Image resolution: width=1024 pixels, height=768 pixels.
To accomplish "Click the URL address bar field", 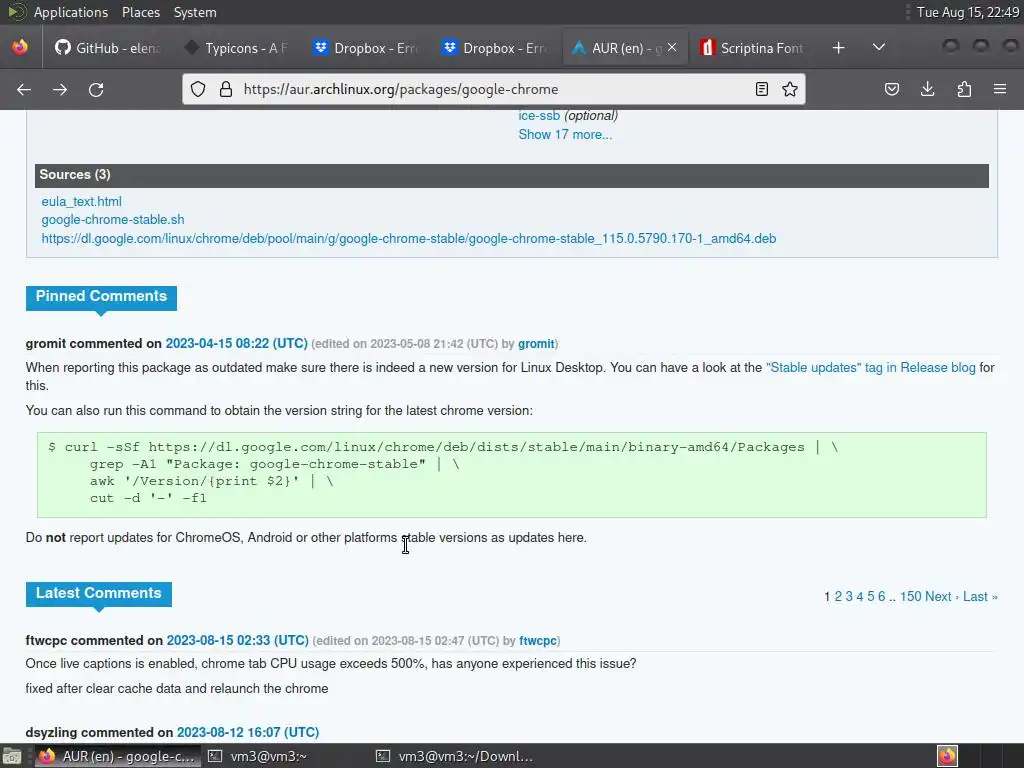I will coord(493,89).
